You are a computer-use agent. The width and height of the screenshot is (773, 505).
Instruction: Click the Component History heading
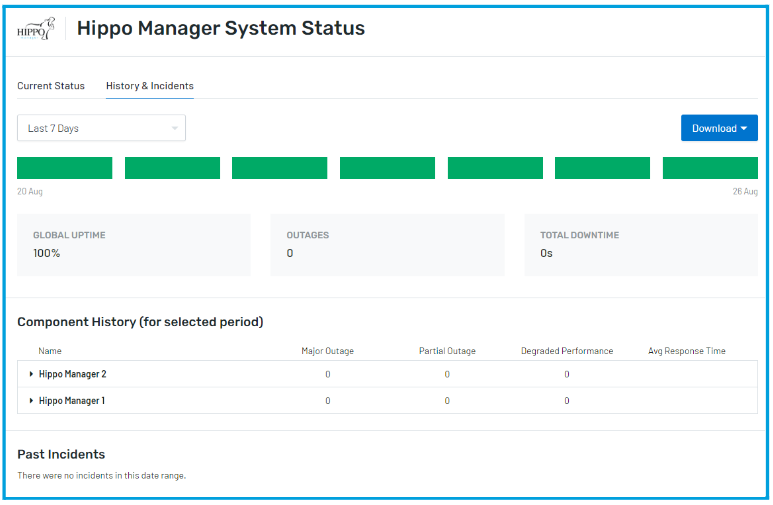click(141, 322)
